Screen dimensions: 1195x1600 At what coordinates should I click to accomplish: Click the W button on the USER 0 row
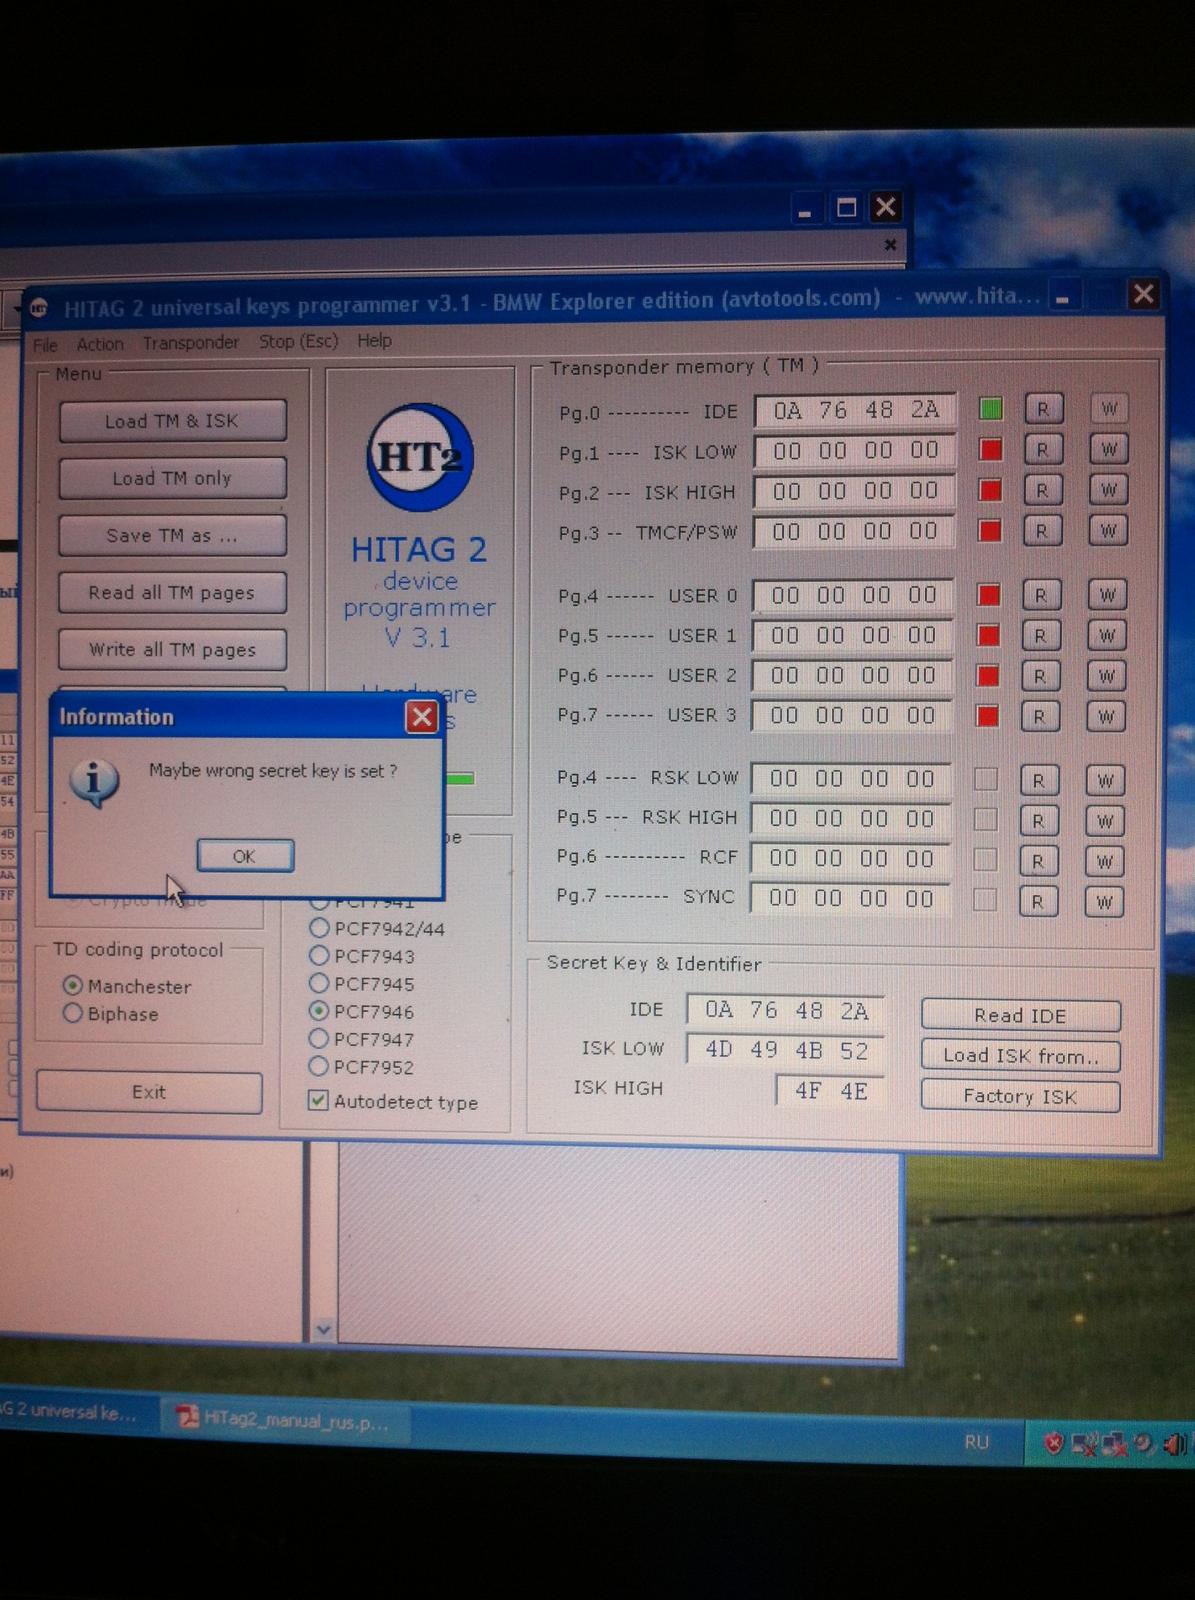[x=1107, y=596]
